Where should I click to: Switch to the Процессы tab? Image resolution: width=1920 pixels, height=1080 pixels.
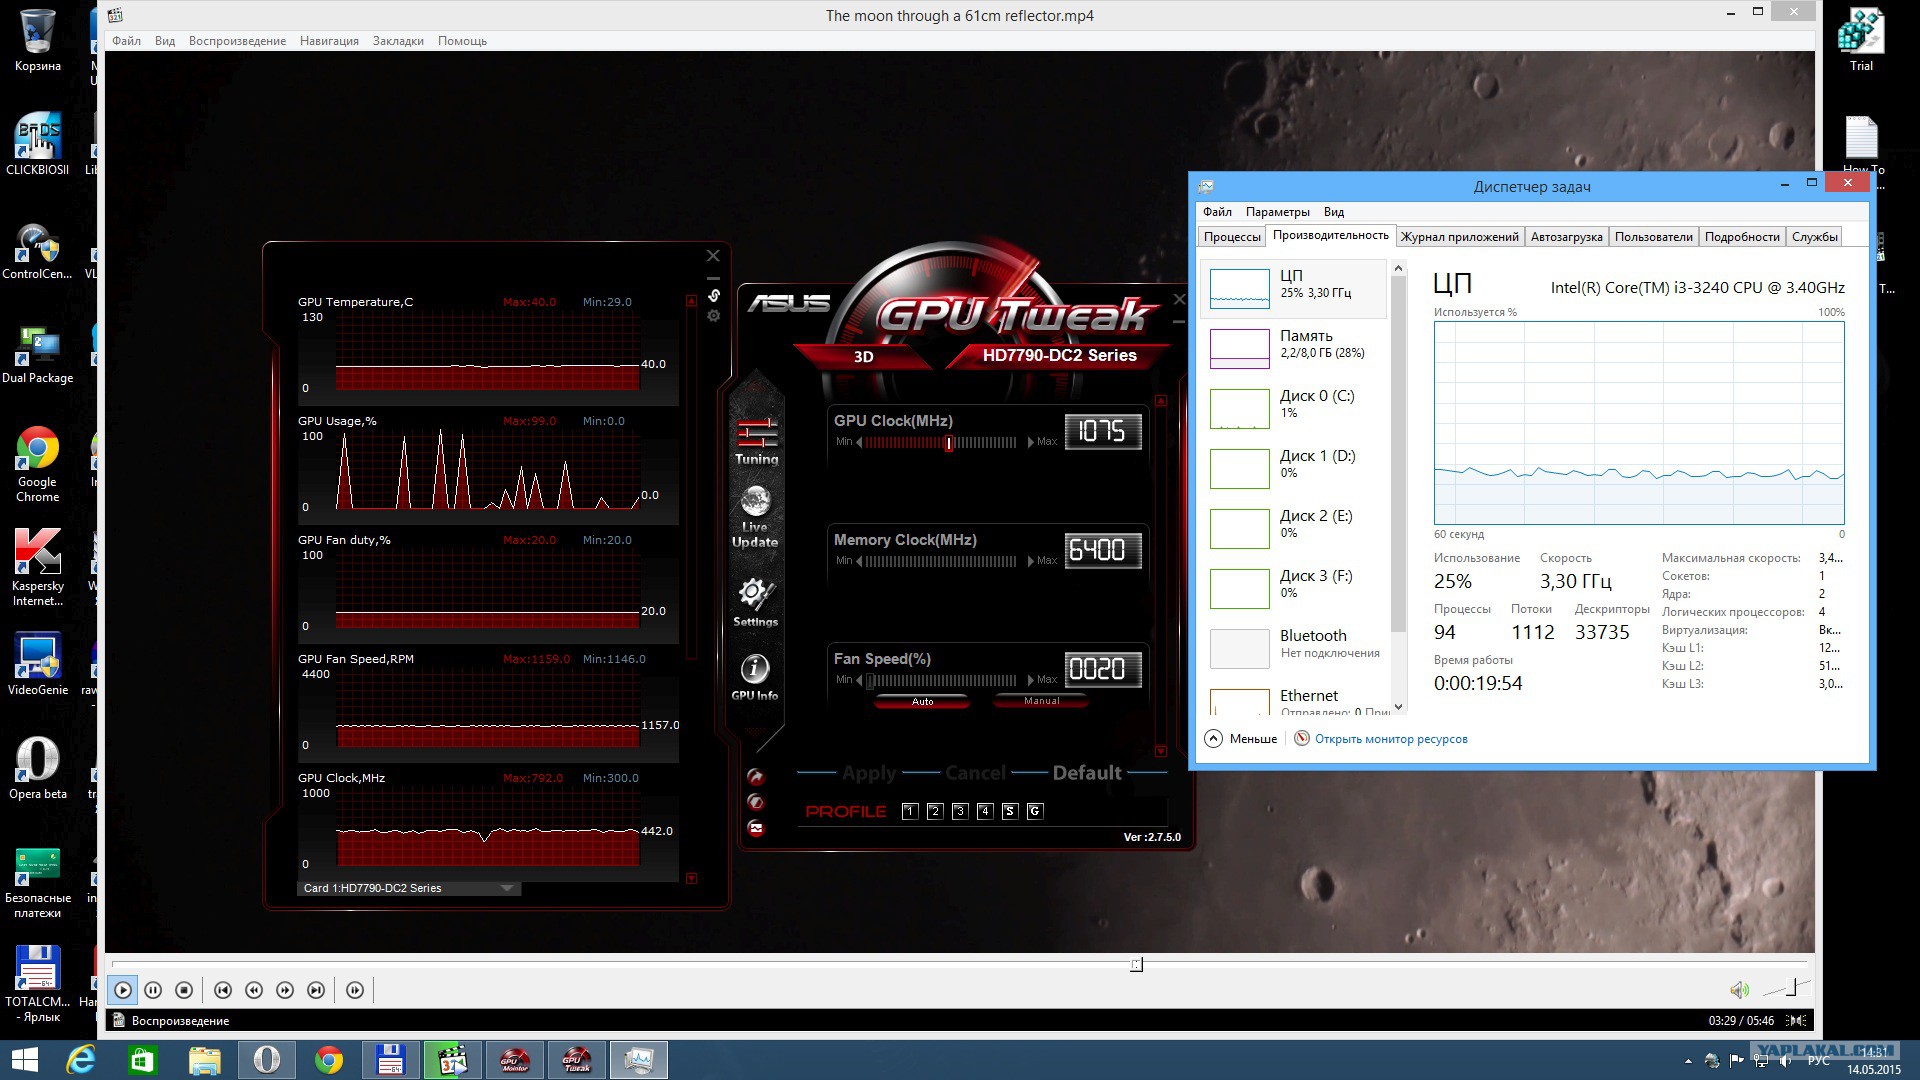click(1232, 237)
